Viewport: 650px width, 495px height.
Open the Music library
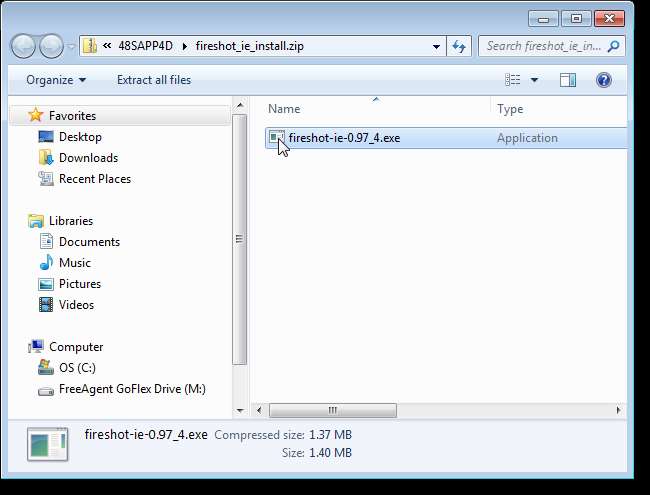75,262
